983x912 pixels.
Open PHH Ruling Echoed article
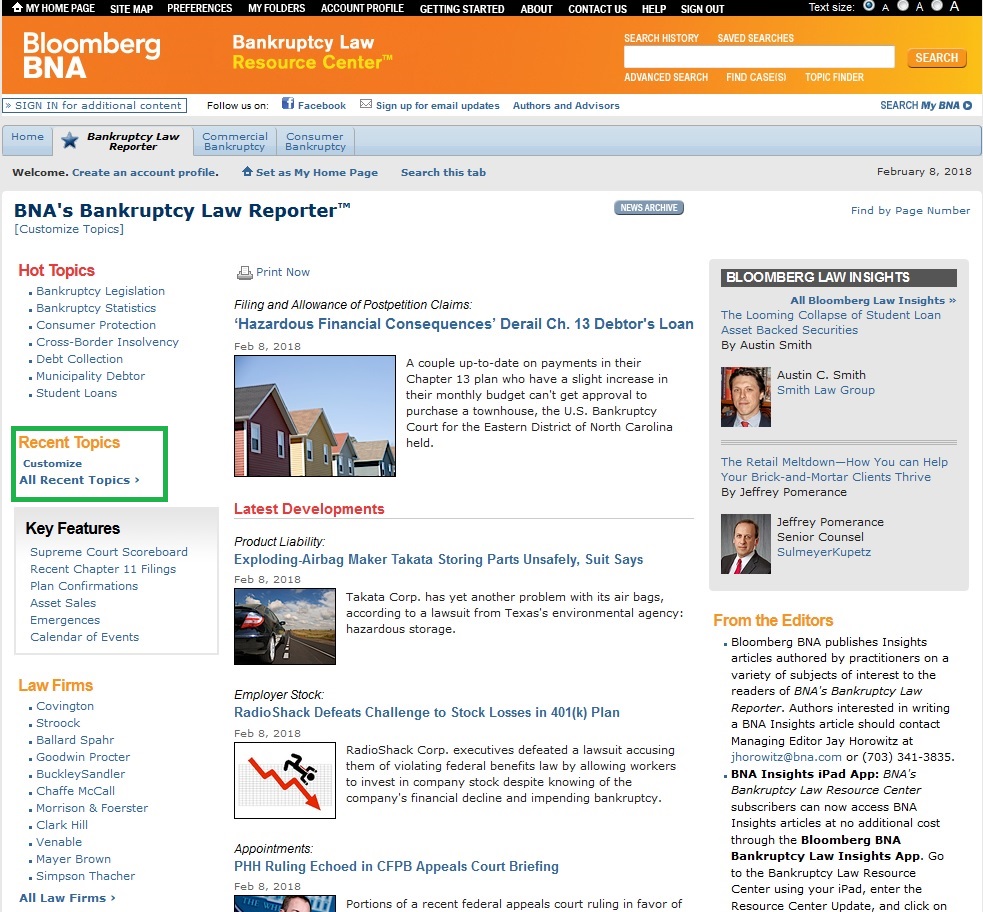coord(396,866)
